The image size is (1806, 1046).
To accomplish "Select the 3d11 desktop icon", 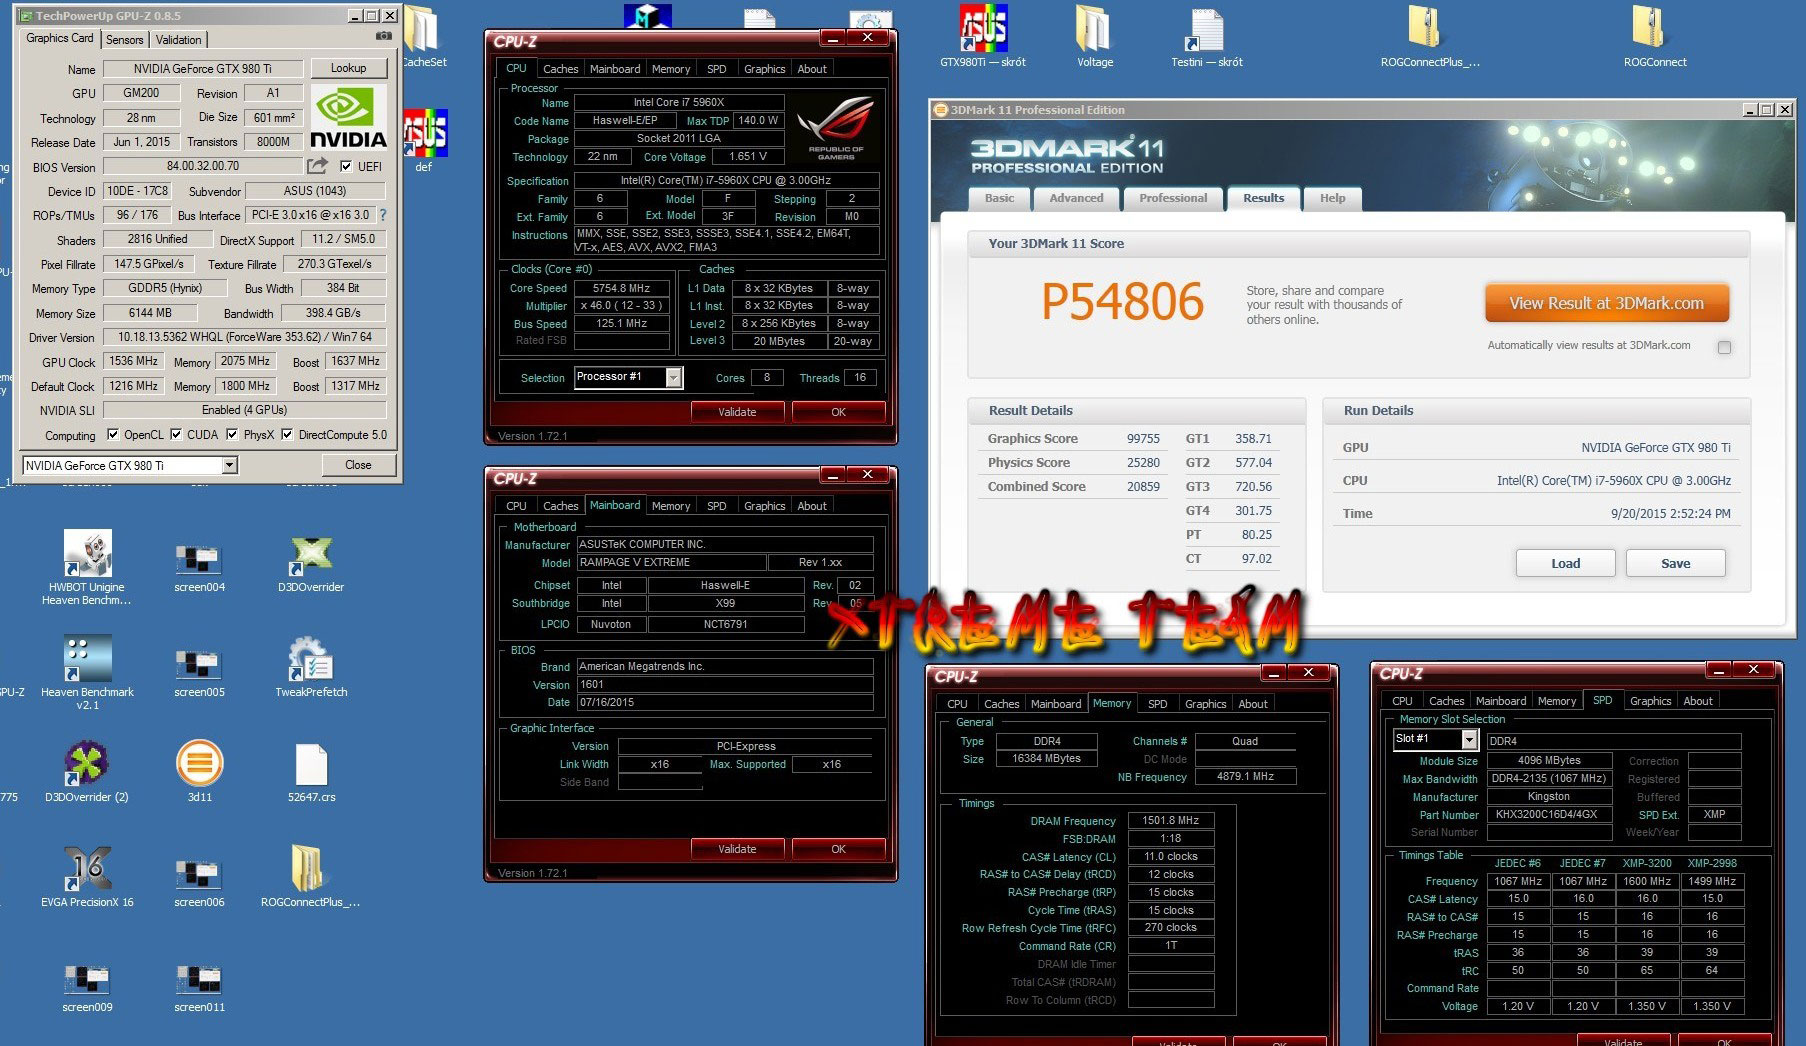I will pyautogui.click(x=199, y=766).
